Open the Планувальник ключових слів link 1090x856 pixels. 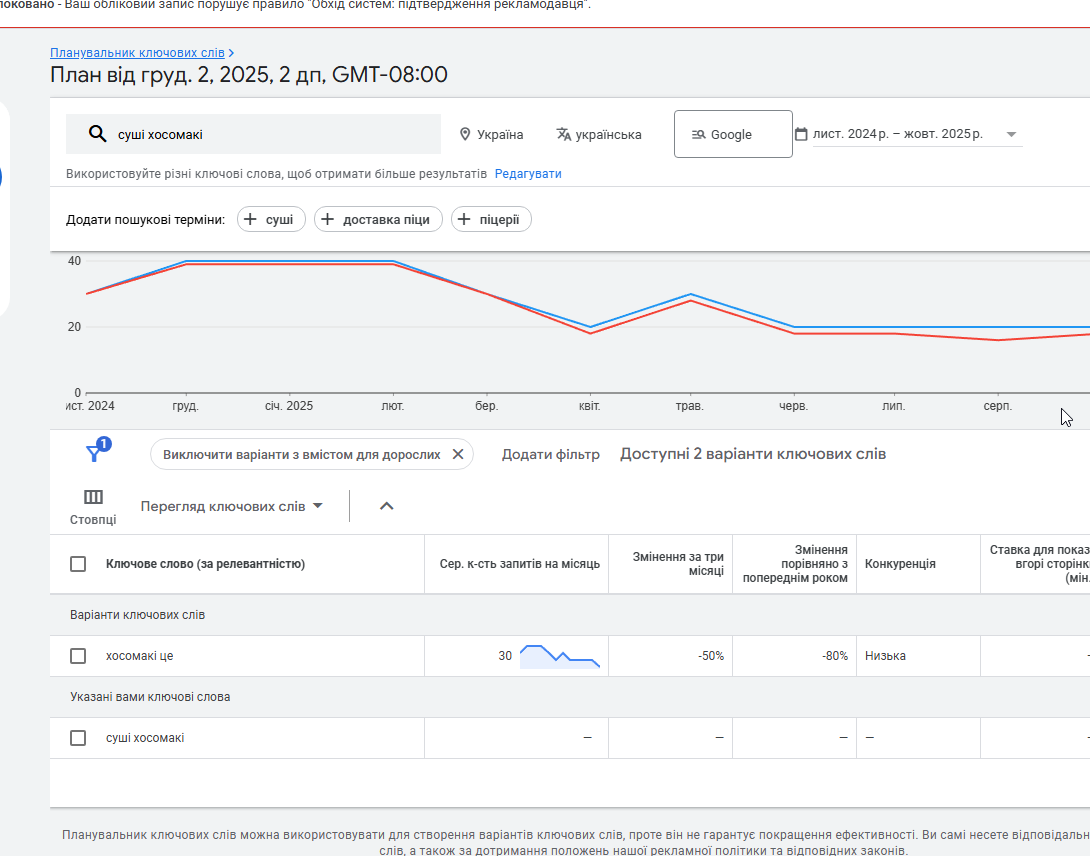[137, 53]
